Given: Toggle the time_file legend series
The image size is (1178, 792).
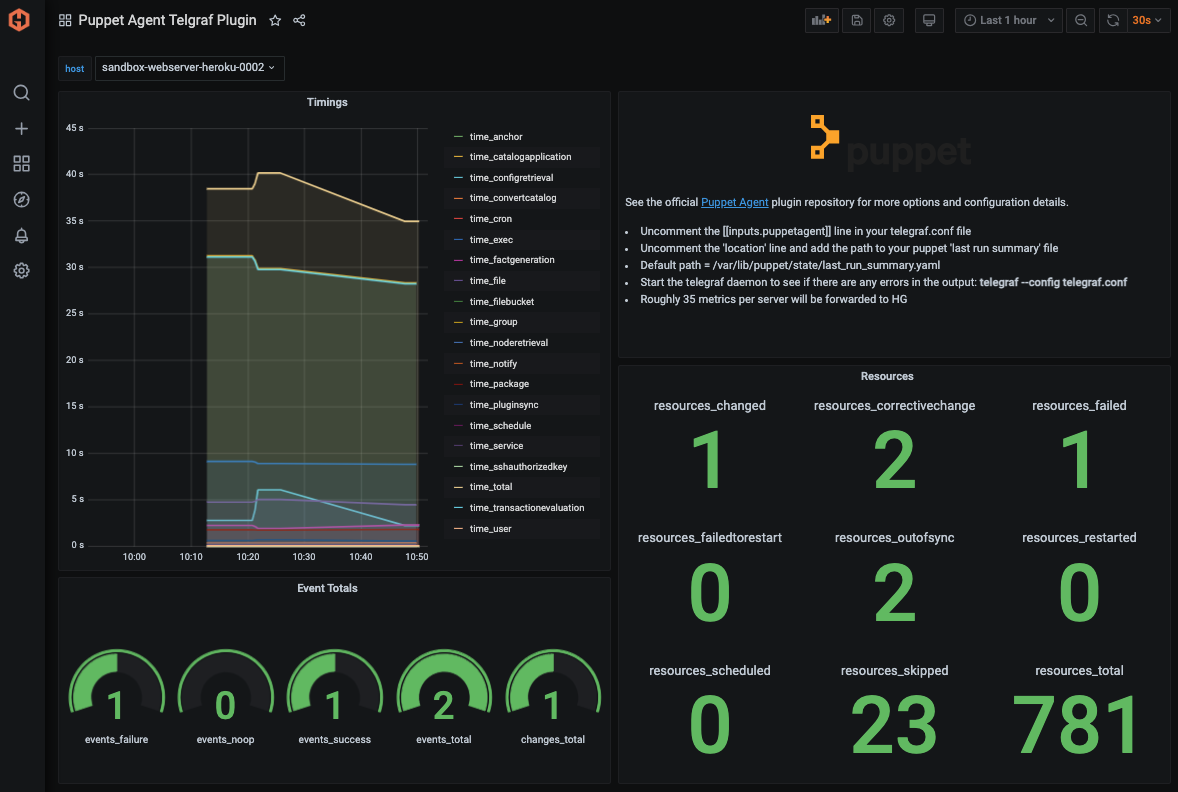Looking at the screenshot, I should click(x=488, y=281).
